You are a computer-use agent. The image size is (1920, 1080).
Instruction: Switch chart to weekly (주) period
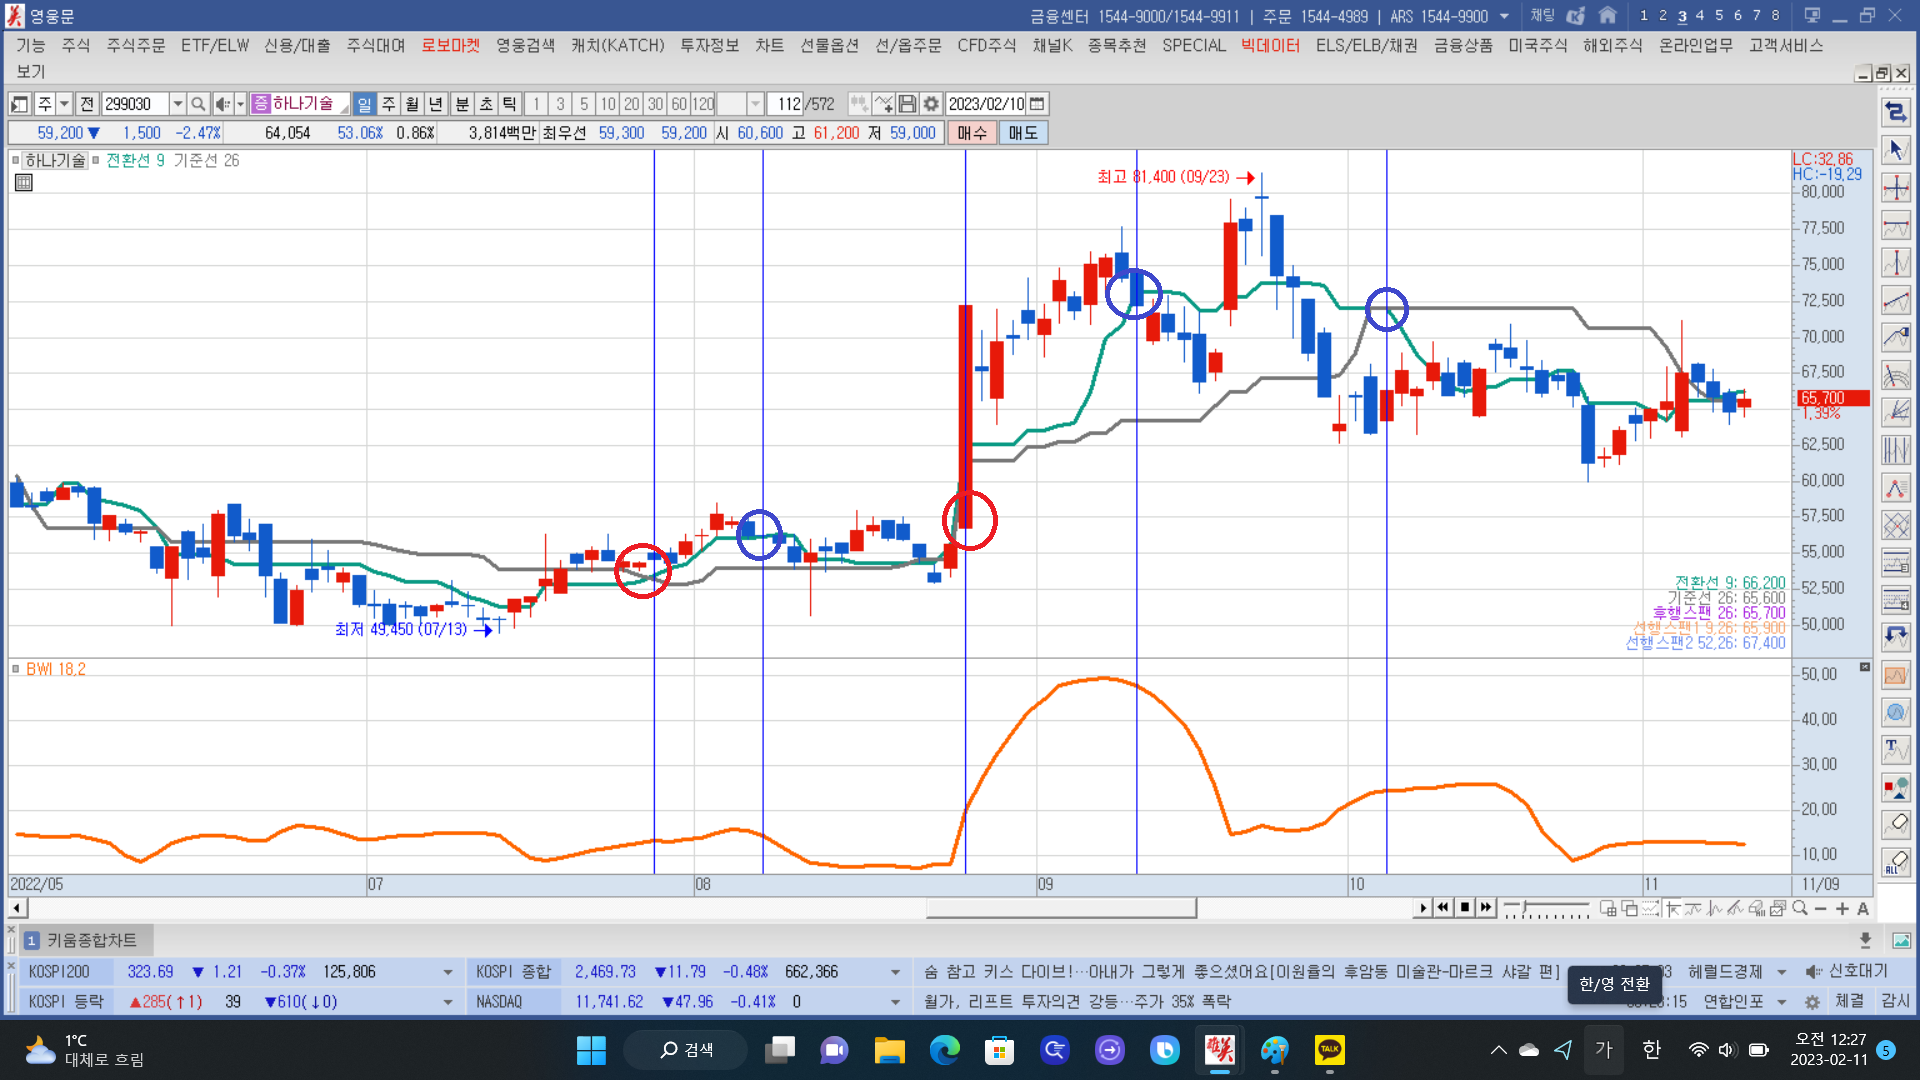(x=389, y=104)
